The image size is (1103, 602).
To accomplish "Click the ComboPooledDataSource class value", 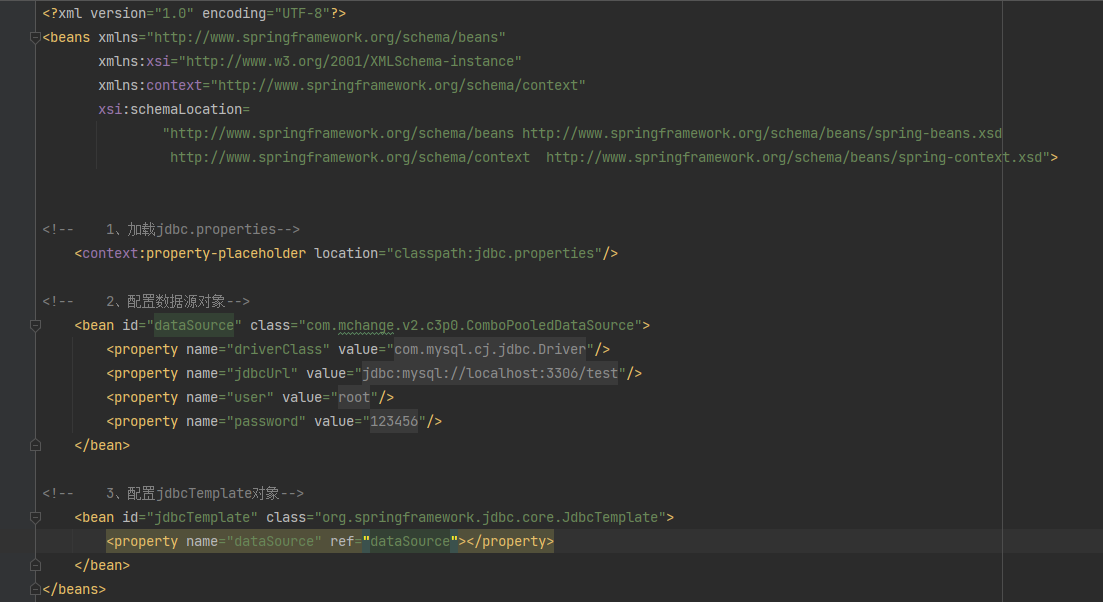I will pyautogui.click(x=470, y=326).
